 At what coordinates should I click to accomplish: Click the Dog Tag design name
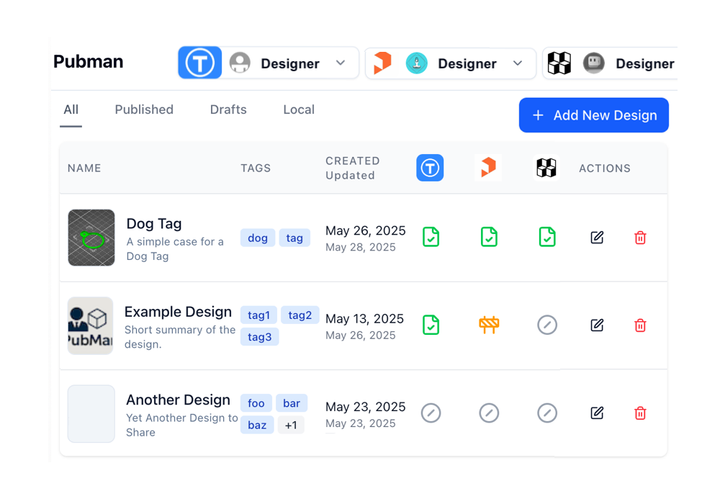[x=154, y=224]
